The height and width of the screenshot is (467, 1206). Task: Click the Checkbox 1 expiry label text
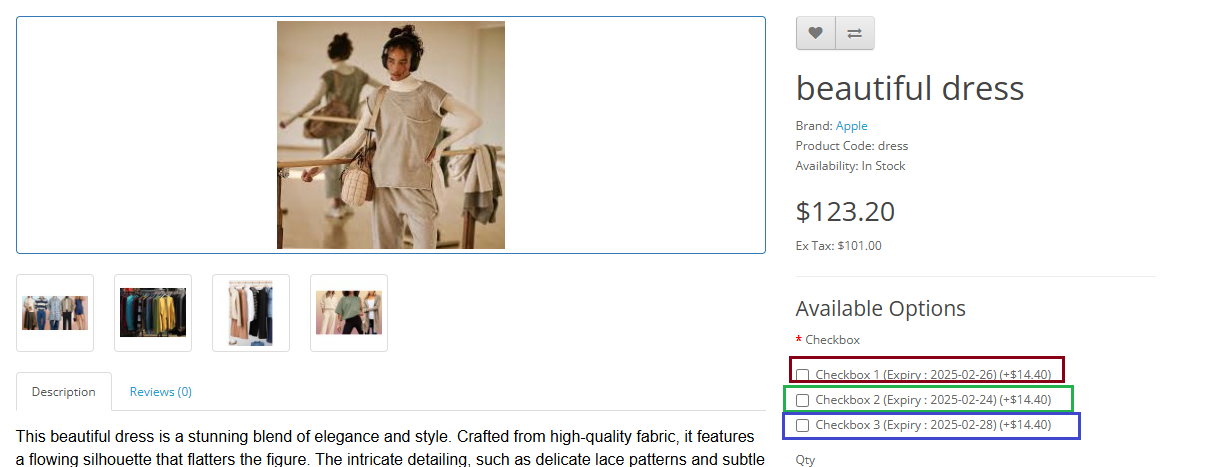point(932,375)
